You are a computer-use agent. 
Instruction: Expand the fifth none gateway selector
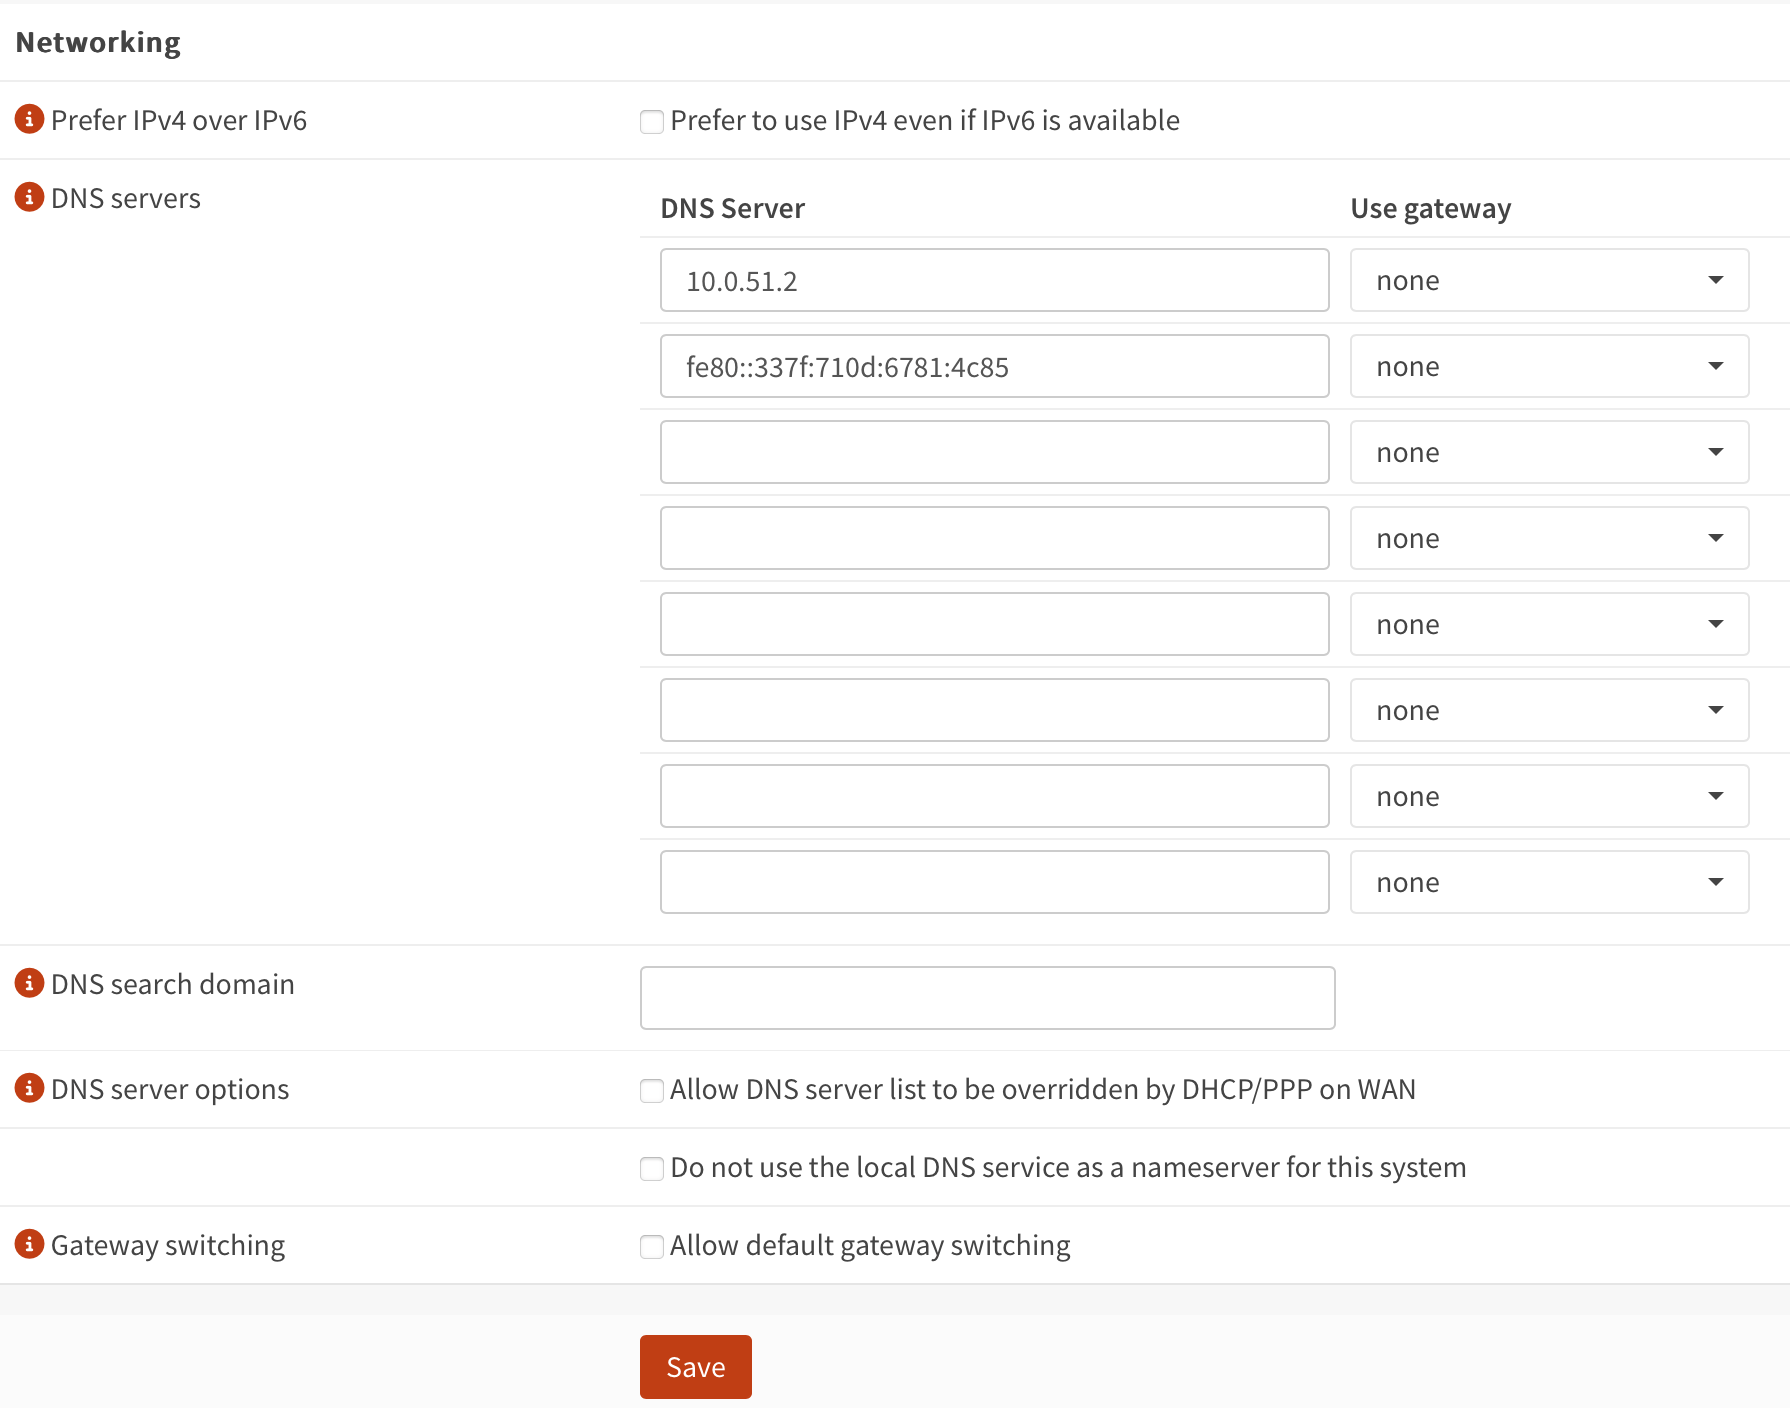[x=1549, y=623]
